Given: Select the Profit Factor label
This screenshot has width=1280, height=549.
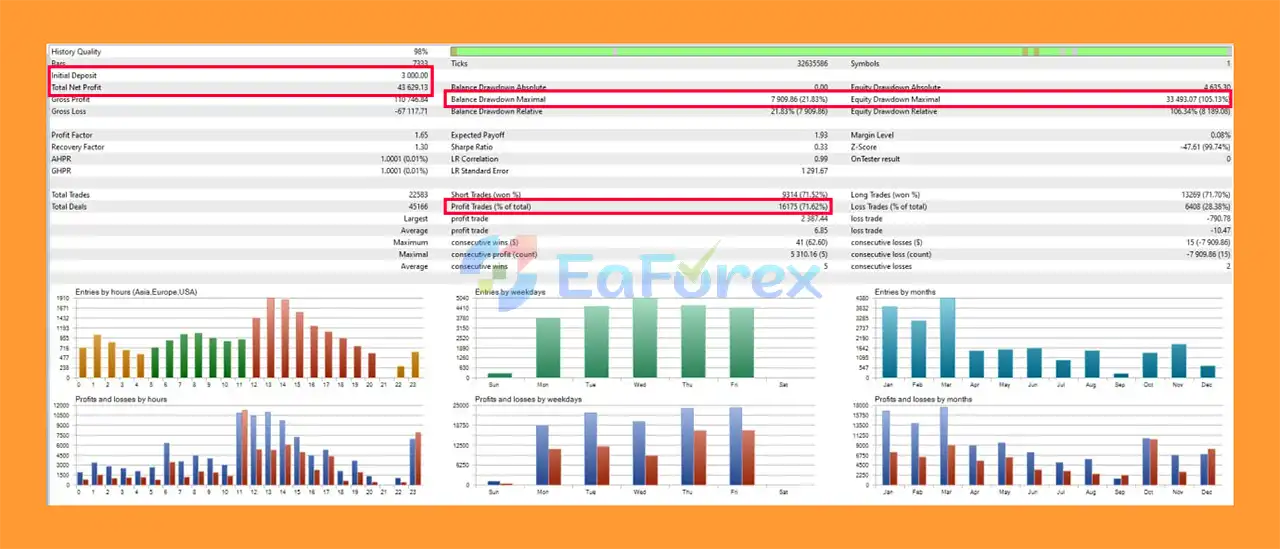Looking at the screenshot, I should (72, 135).
